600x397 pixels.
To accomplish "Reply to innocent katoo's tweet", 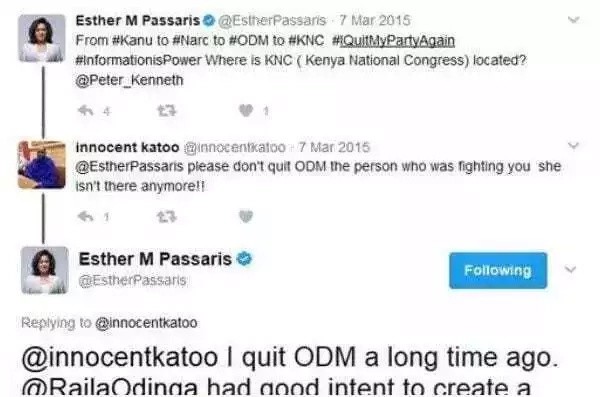I will [x=86, y=217].
